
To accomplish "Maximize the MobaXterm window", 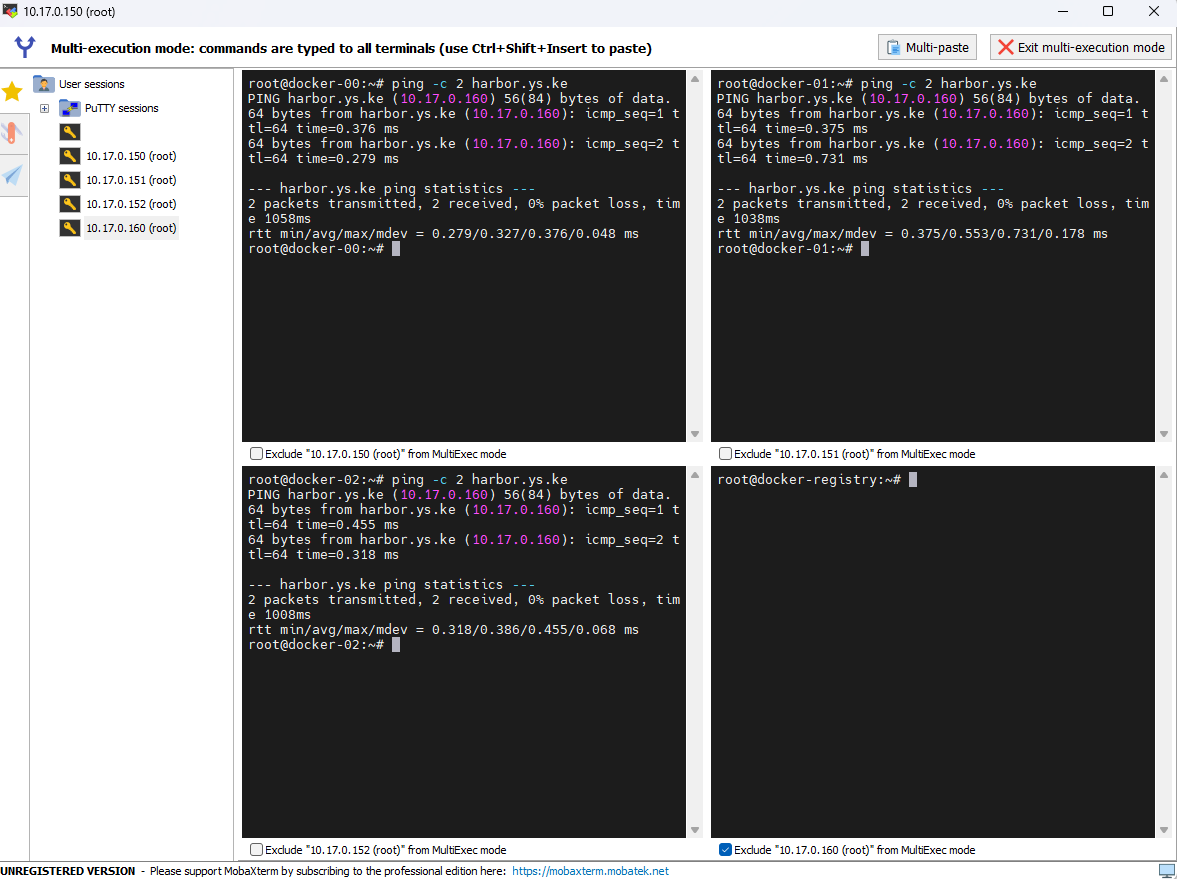I will point(1108,11).
